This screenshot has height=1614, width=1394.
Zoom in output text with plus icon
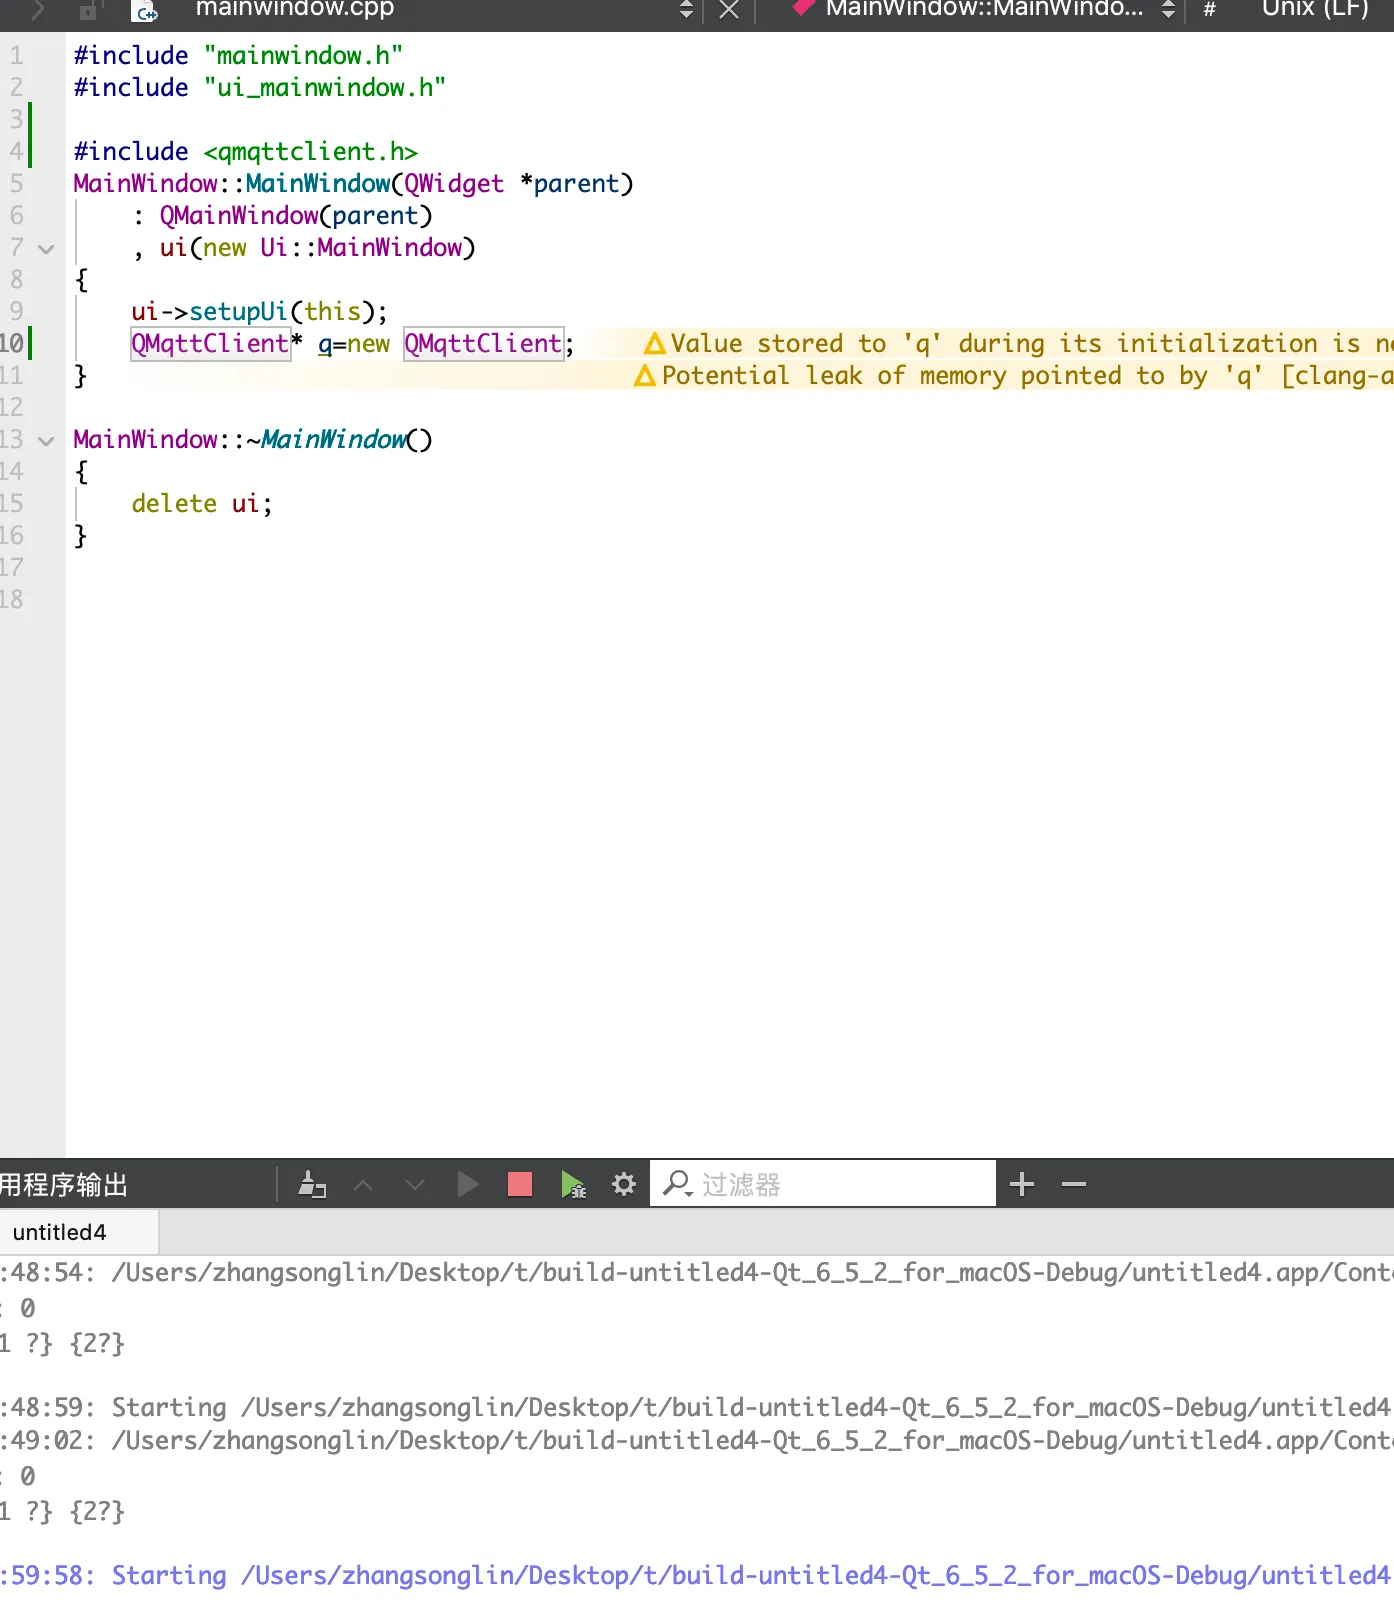tap(1022, 1185)
